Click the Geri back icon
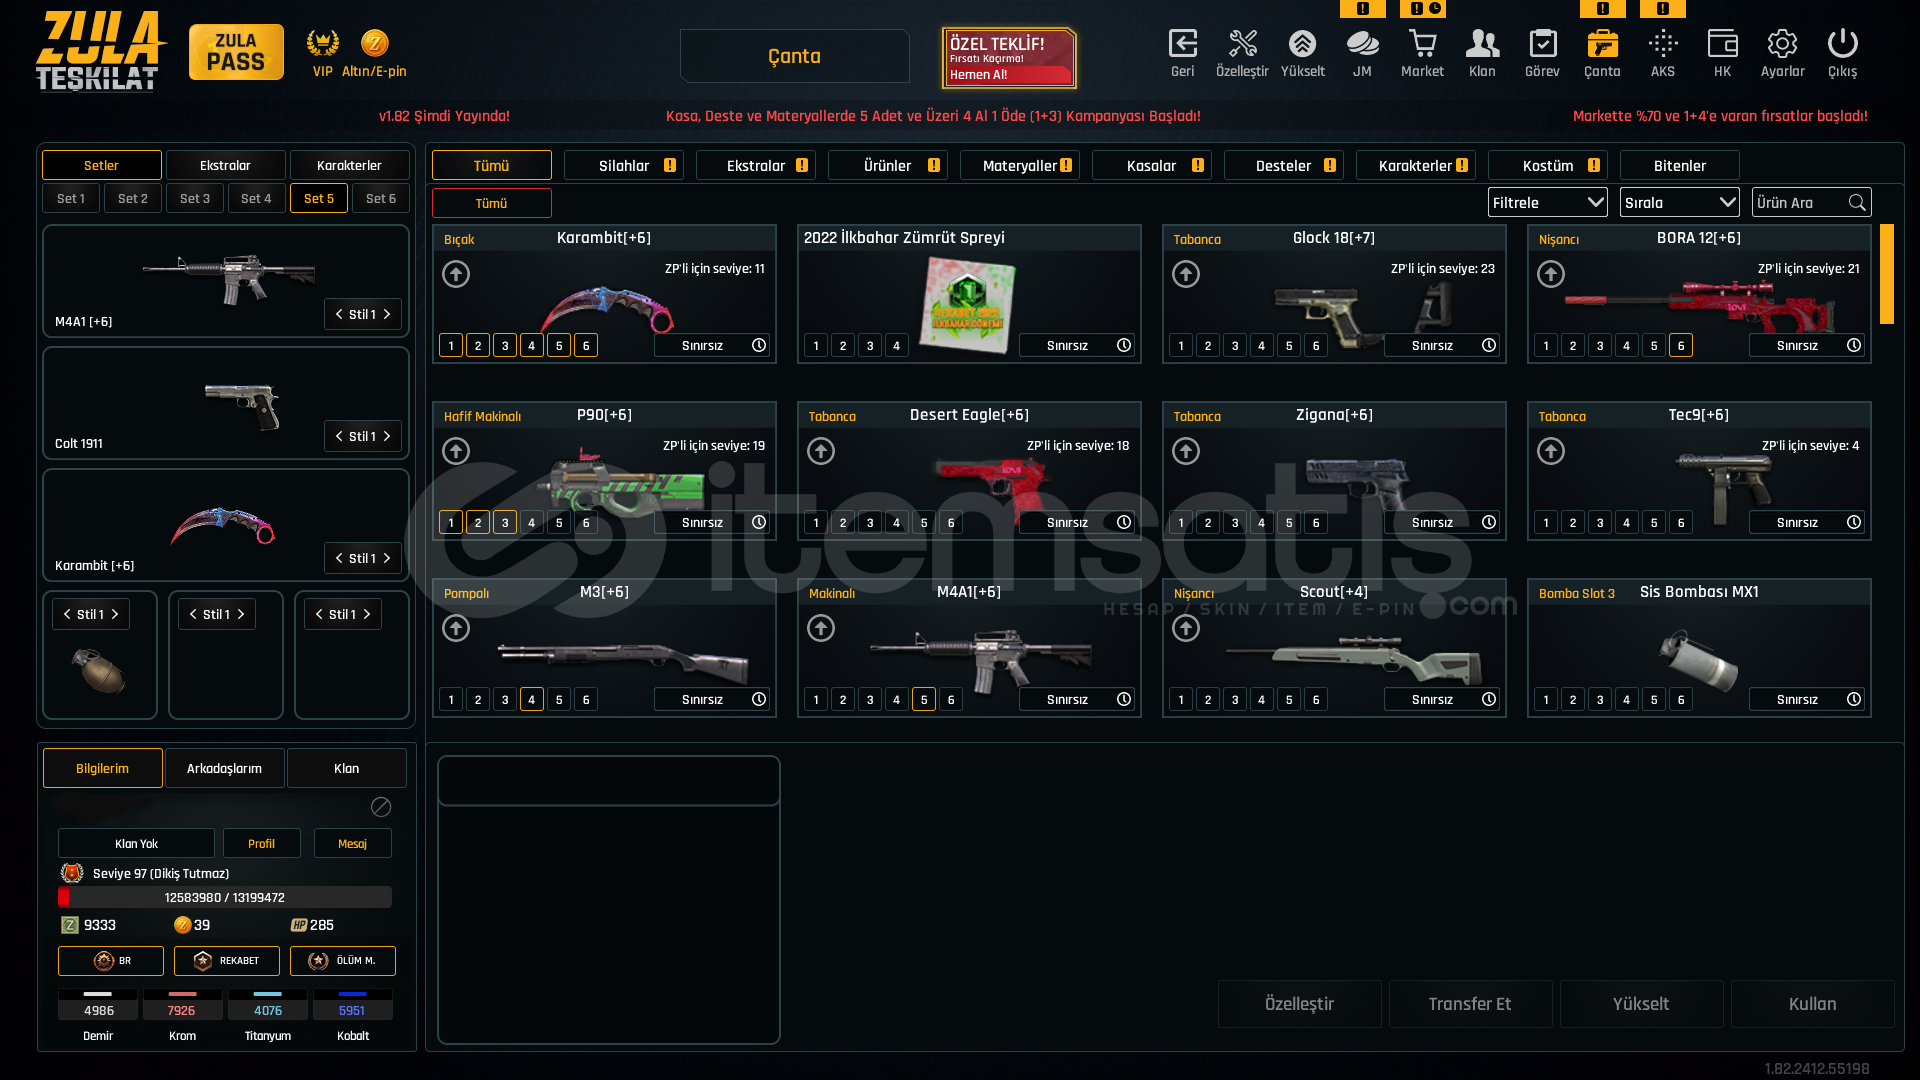The width and height of the screenshot is (1920, 1080). [1182, 45]
